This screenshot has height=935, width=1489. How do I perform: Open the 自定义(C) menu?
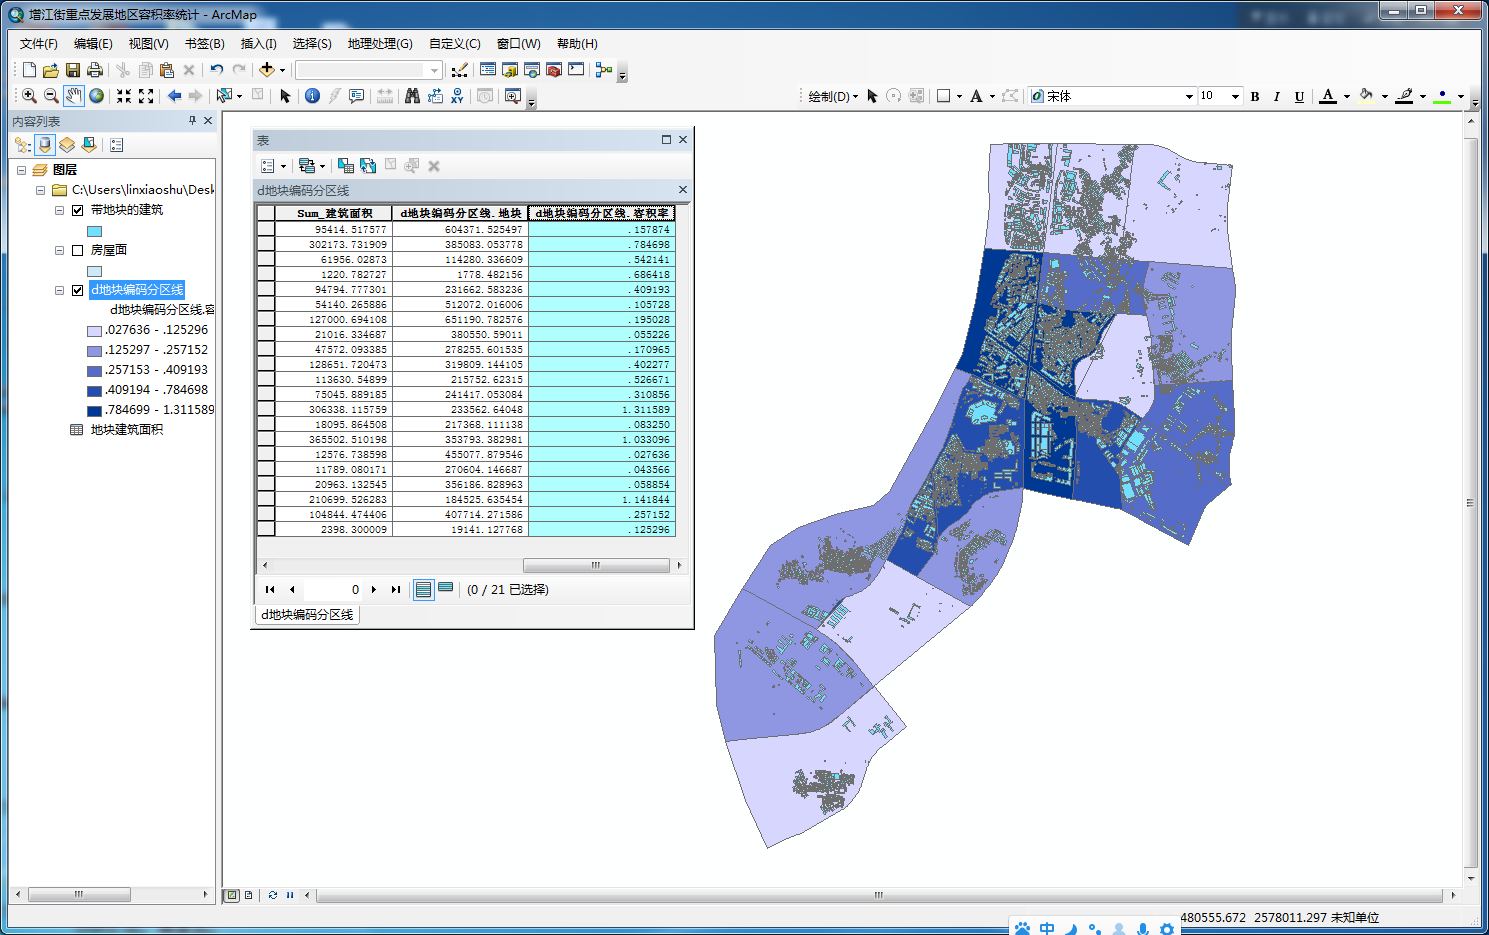[x=455, y=44]
